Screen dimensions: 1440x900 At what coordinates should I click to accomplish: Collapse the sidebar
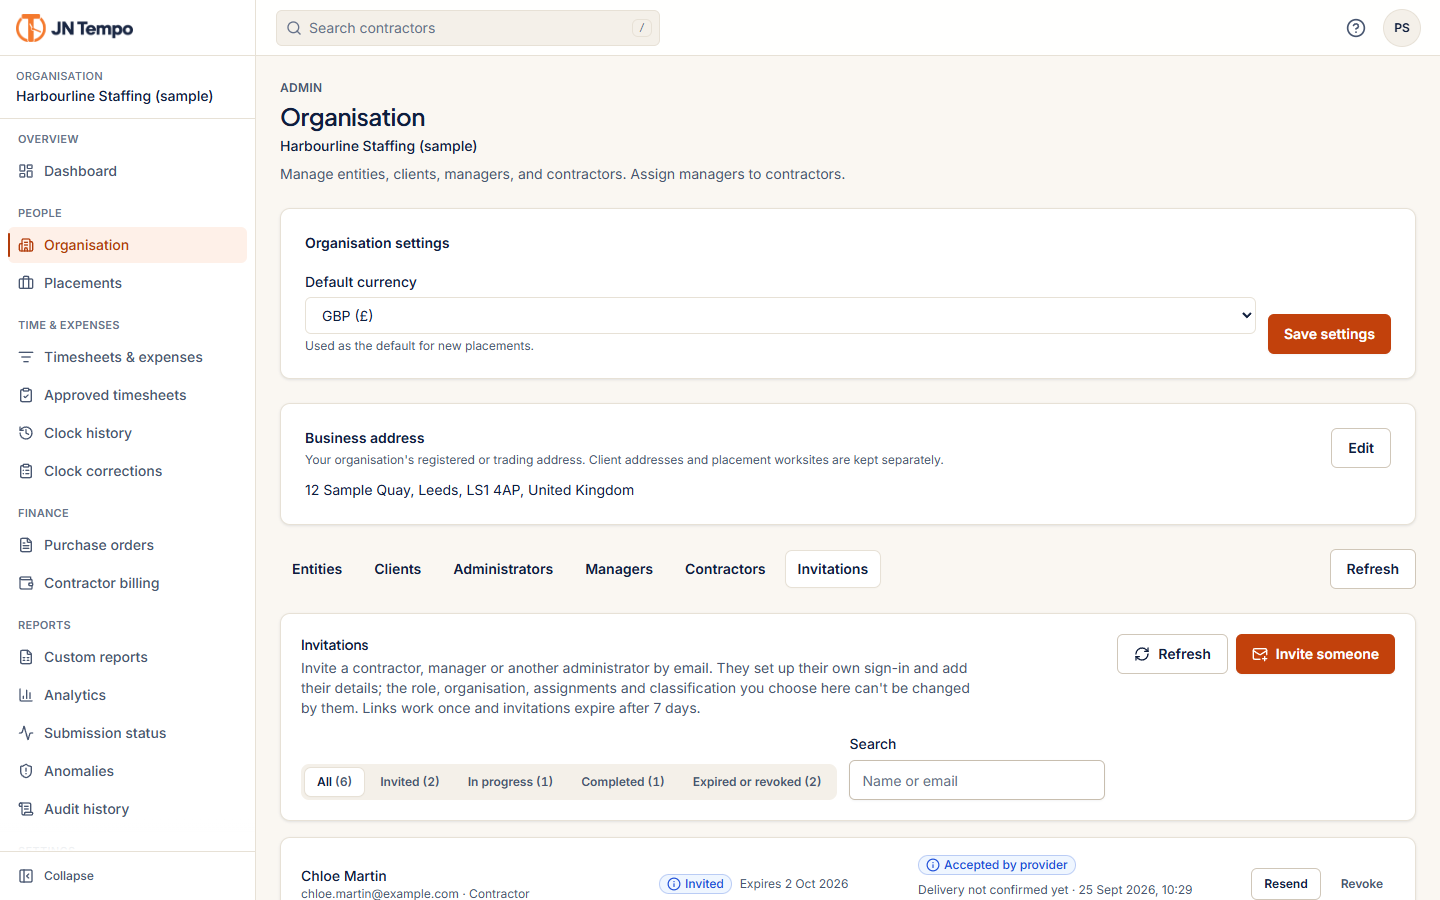click(x=56, y=876)
